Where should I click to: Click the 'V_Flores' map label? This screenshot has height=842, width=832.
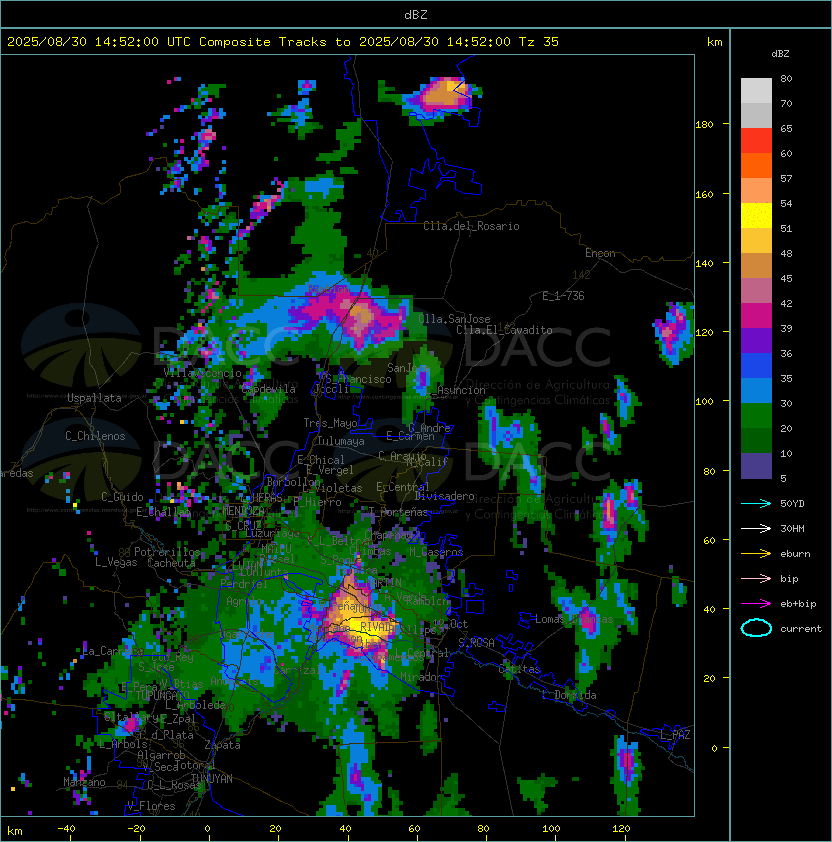(151, 806)
